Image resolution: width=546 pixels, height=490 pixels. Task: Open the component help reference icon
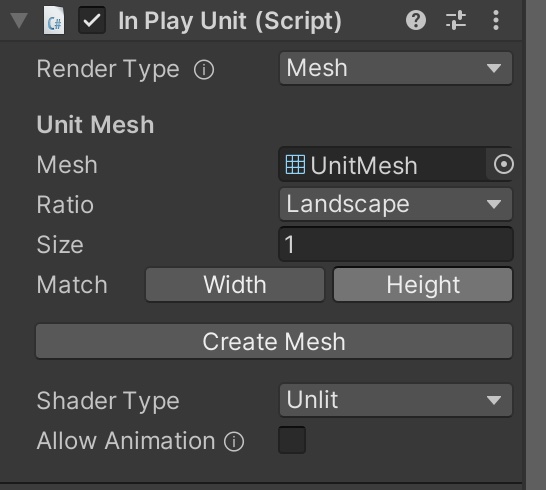tap(415, 20)
